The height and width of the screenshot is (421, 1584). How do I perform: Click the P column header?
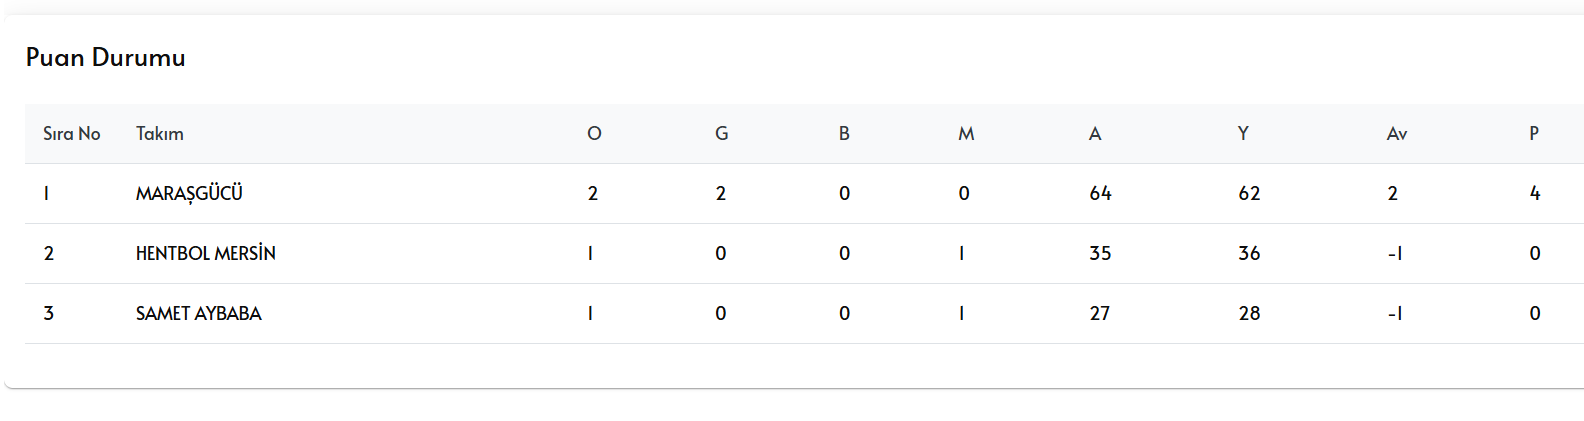[x=1534, y=133]
